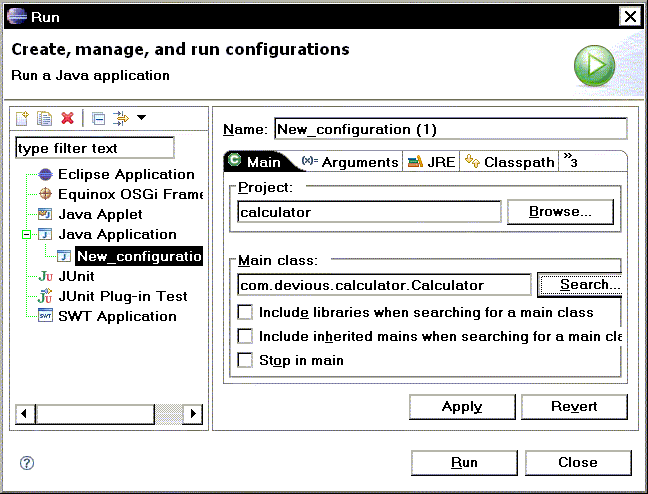Click the horizontal scrollbar right arrow

click(193, 414)
